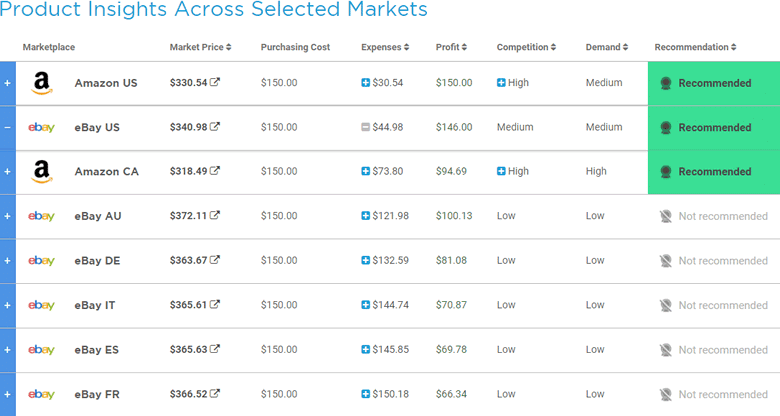The width and height of the screenshot is (780, 416).
Task: Click the Amazon CA logo icon
Action: (x=42, y=172)
